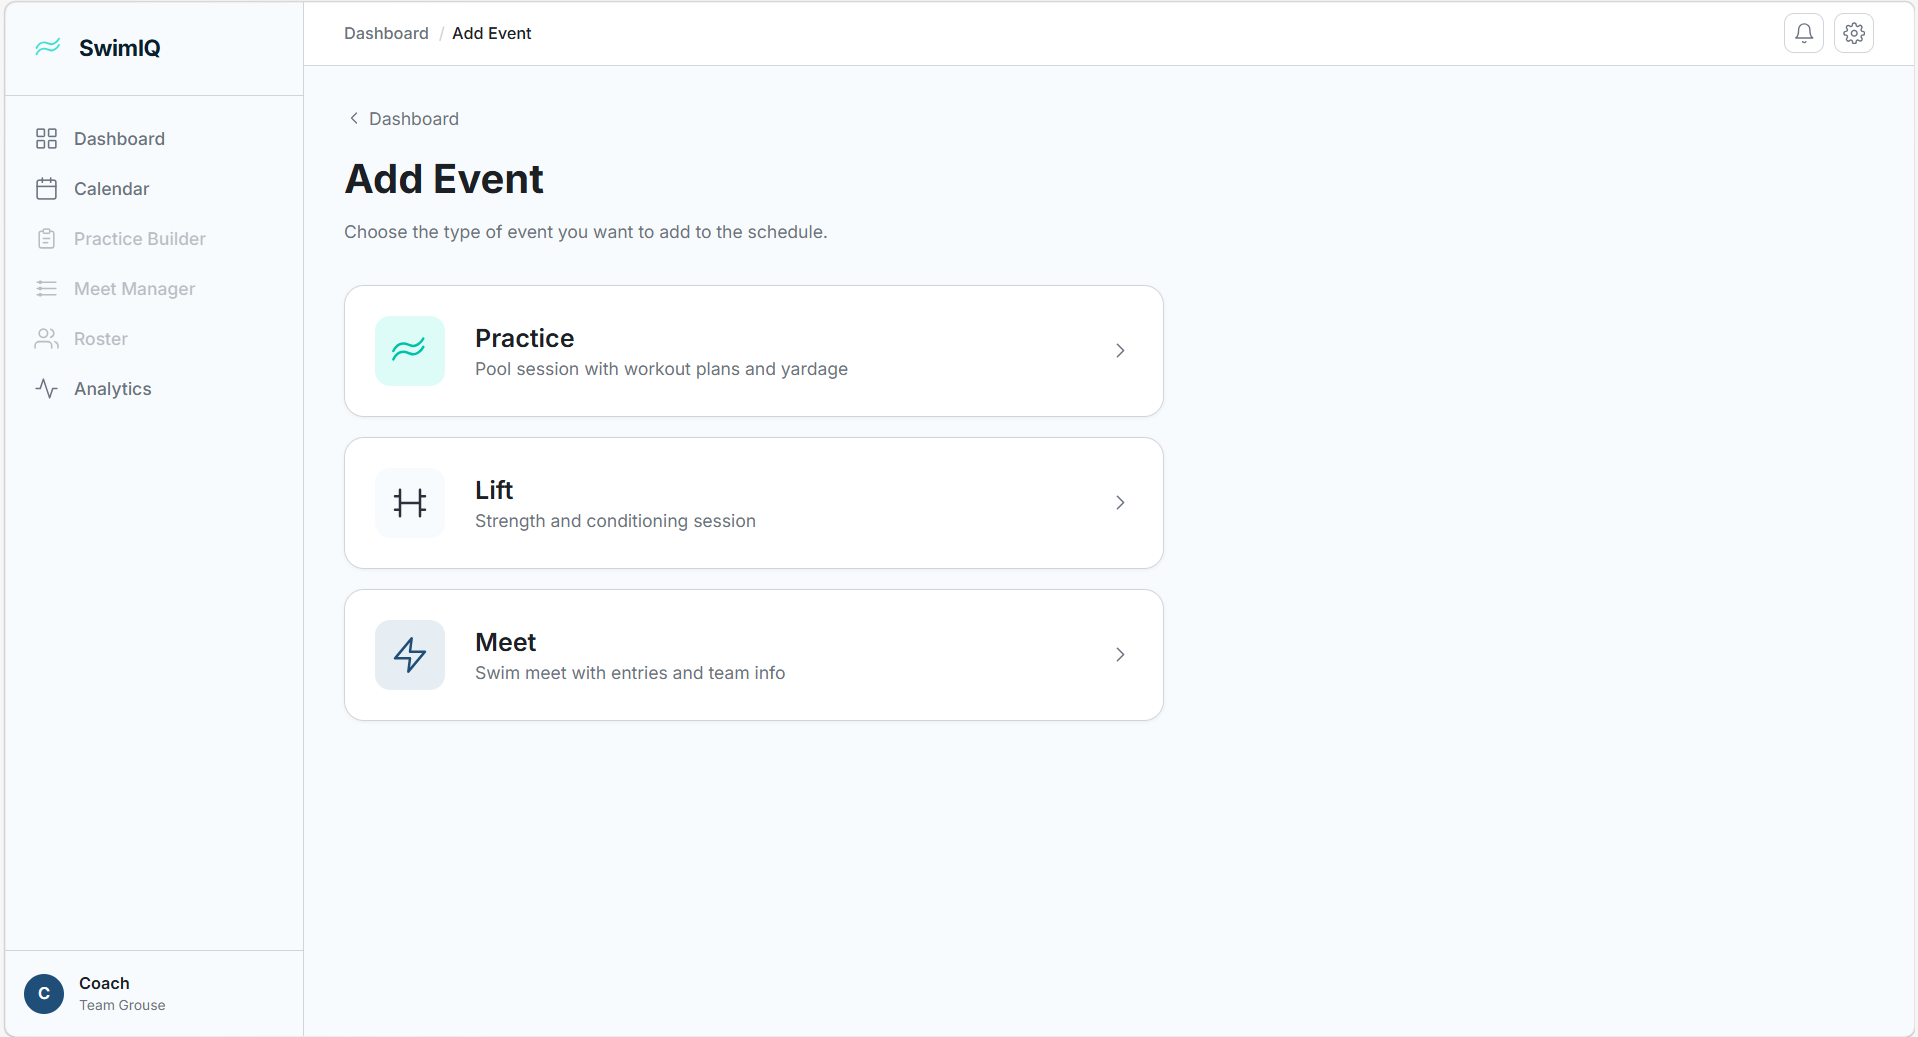Viewport: 1918px width, 1037px height.
Task: Open Dashboard from the breadcrumb
Action: click(x=385, y=33)
